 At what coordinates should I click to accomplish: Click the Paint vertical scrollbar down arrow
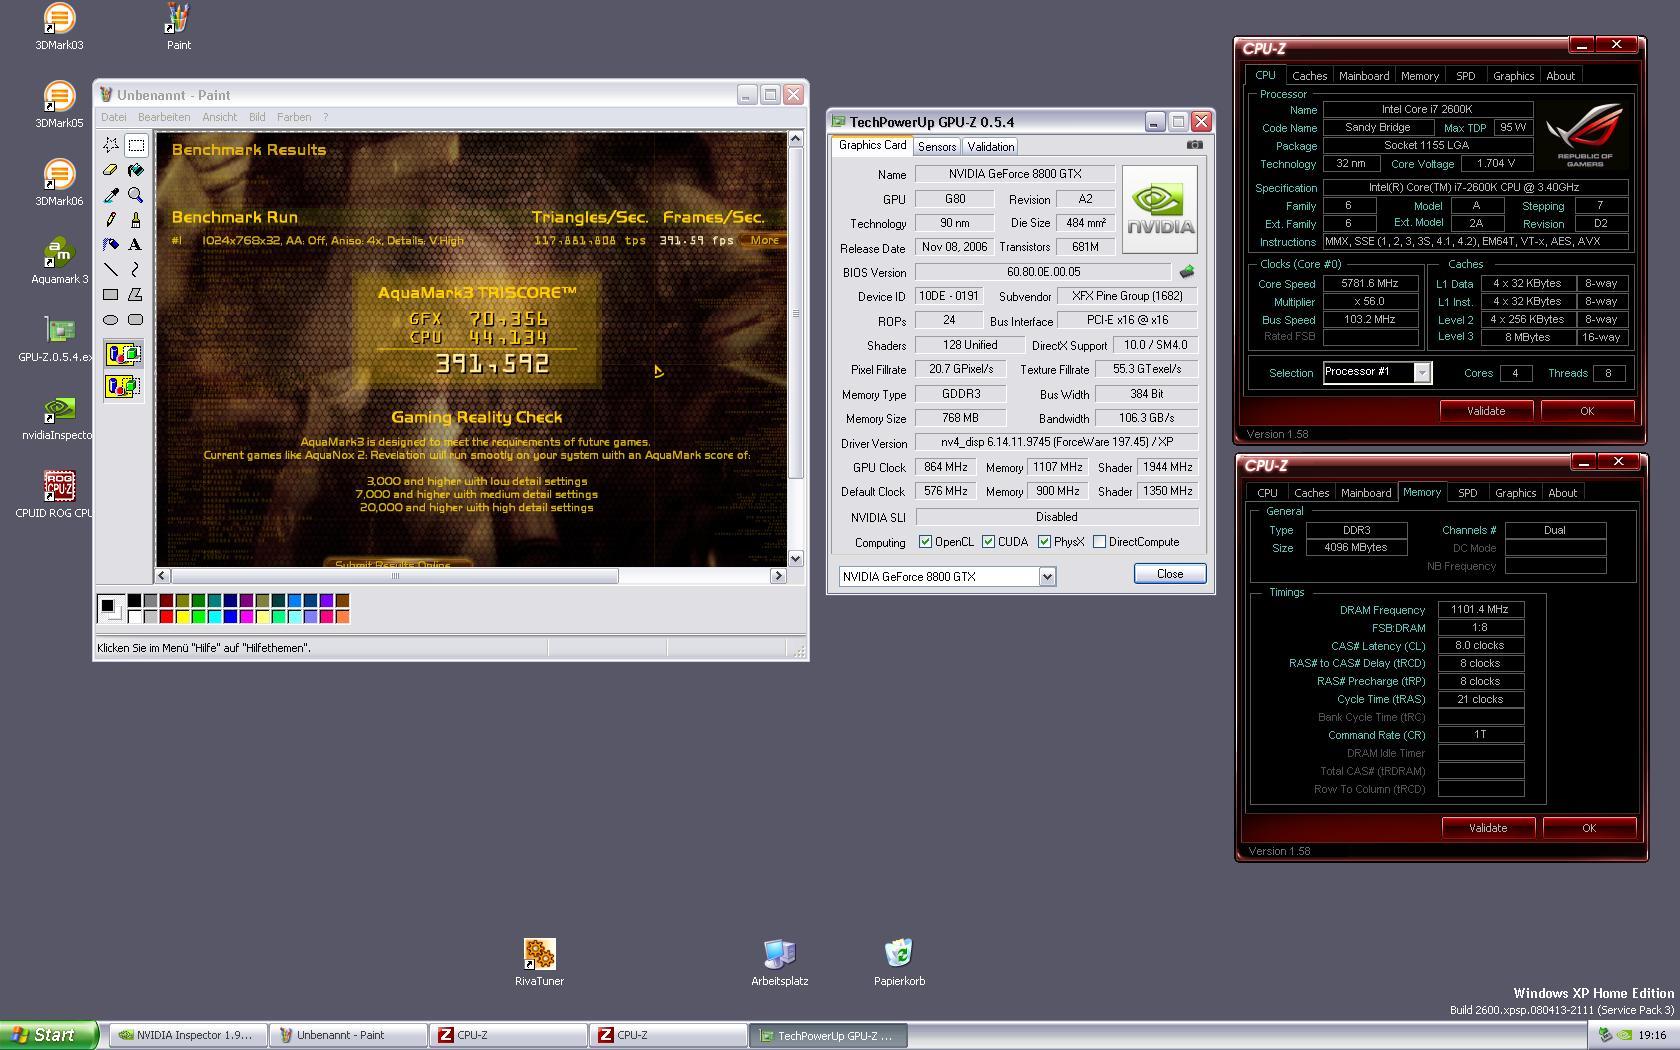tap(796, 559)
